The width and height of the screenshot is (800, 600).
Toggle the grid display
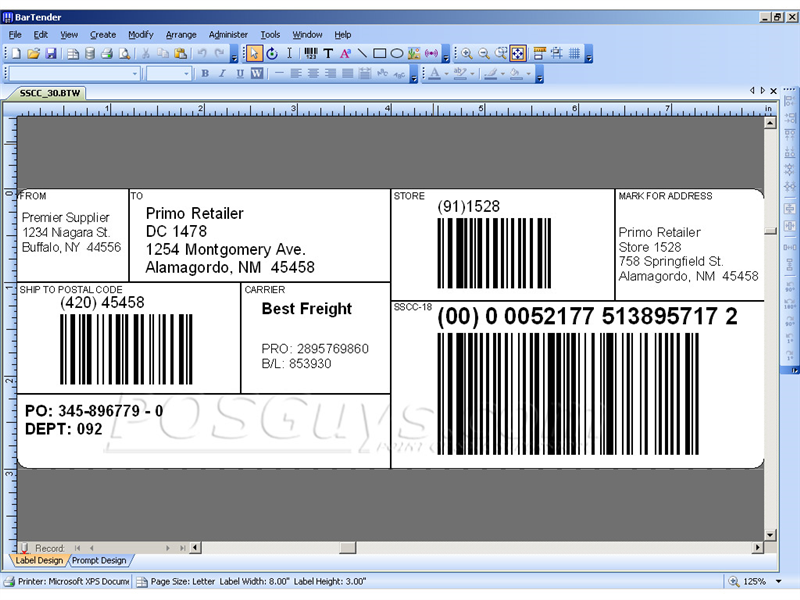click(574, 54)
